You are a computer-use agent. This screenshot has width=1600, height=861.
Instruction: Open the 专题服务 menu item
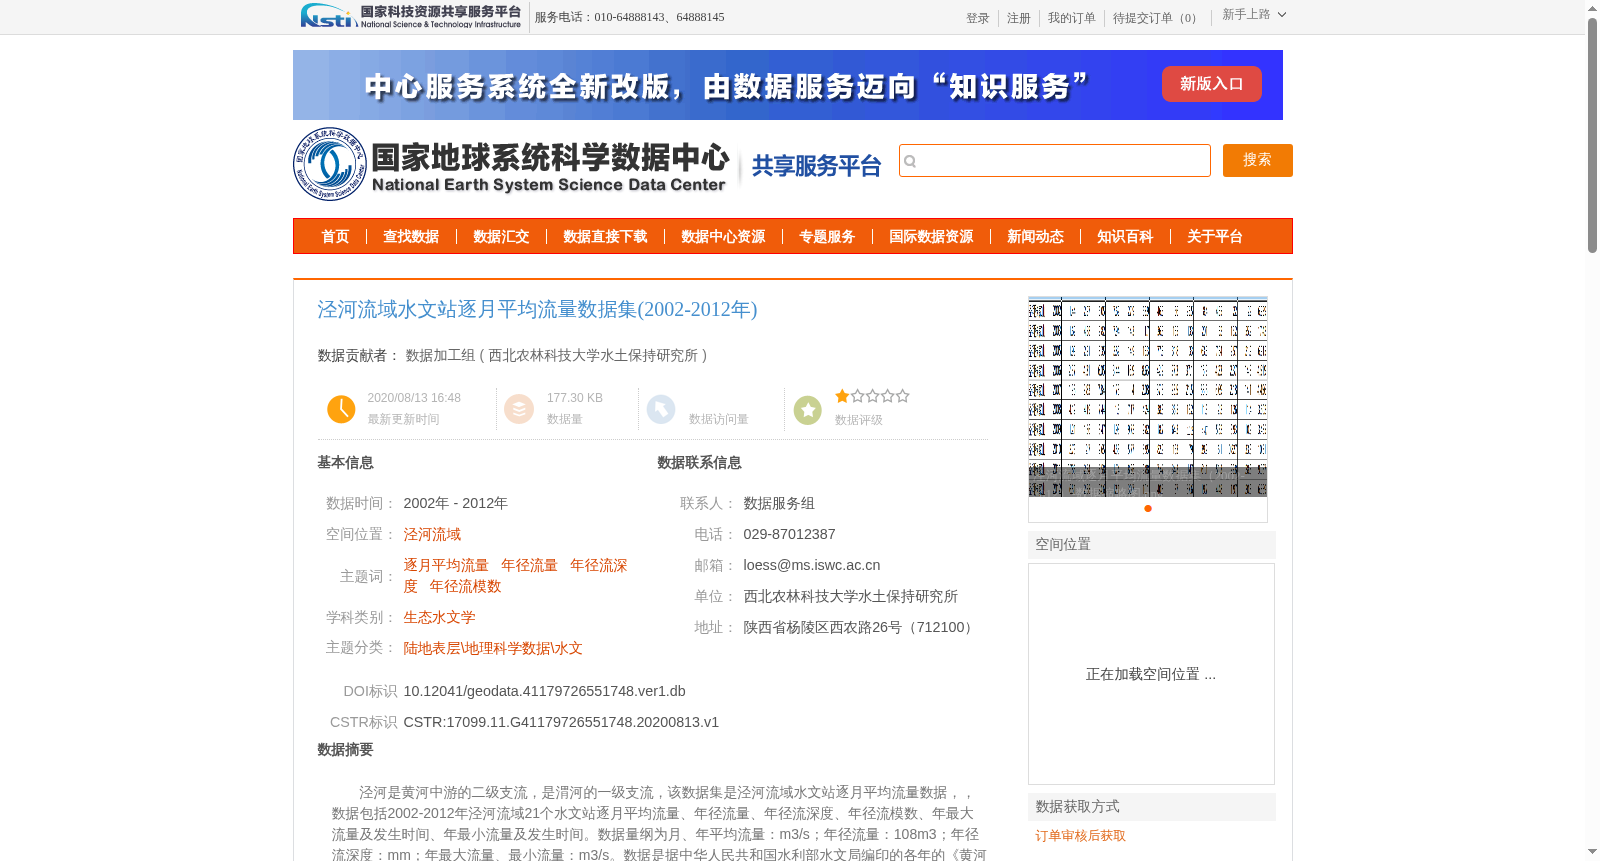click(x=827, y=237)
